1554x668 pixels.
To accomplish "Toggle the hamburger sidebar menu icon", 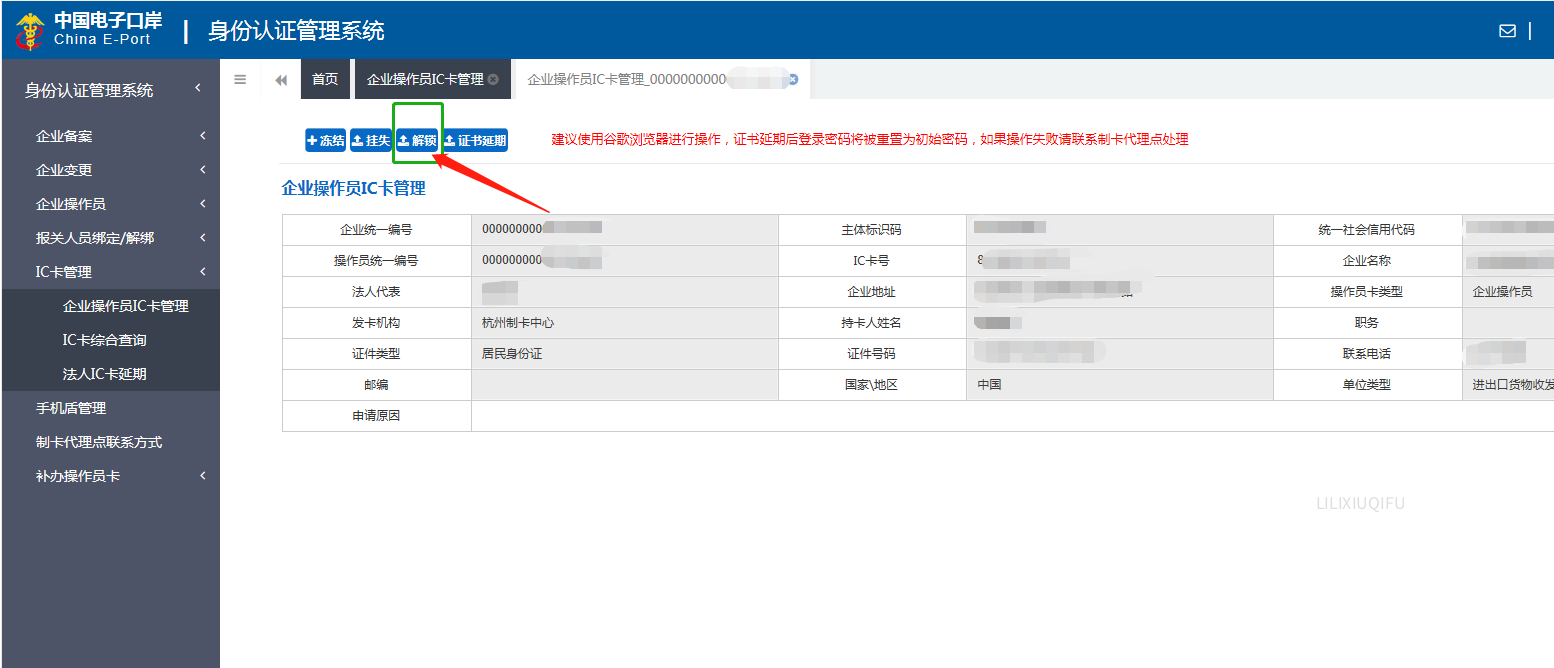I will [x=240, y=79].
